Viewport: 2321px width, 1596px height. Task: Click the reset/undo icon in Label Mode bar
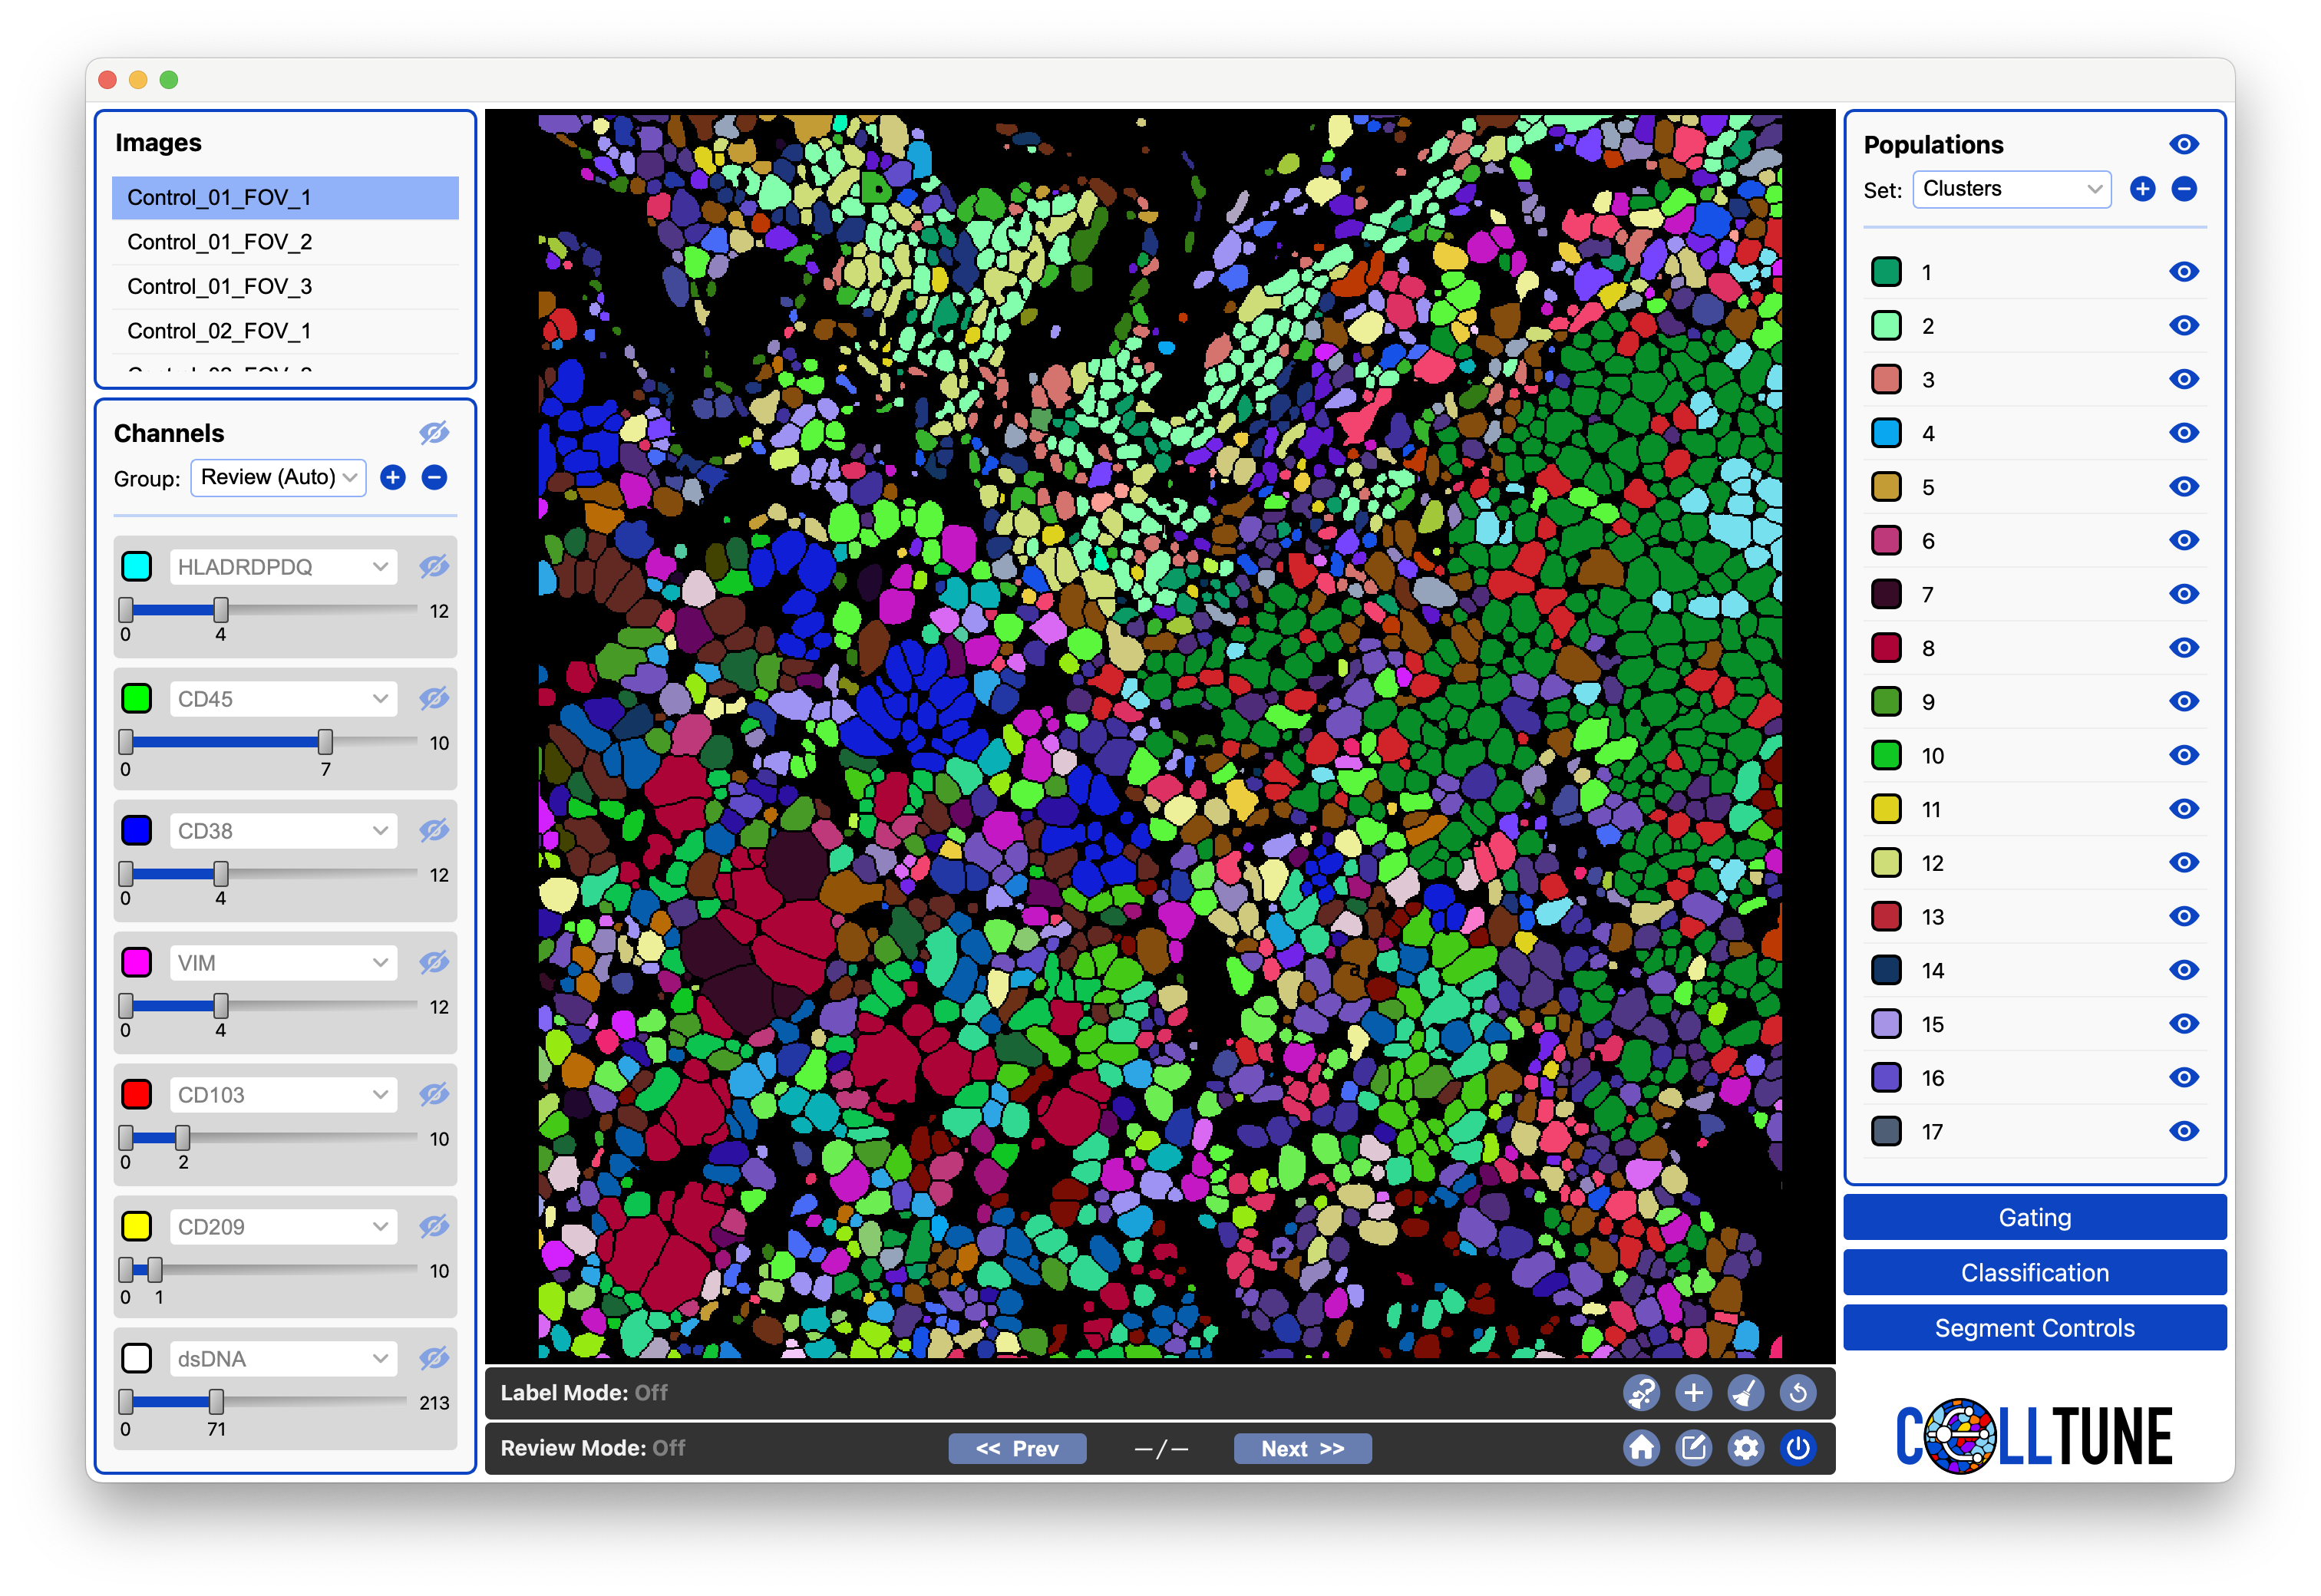1798,1392
